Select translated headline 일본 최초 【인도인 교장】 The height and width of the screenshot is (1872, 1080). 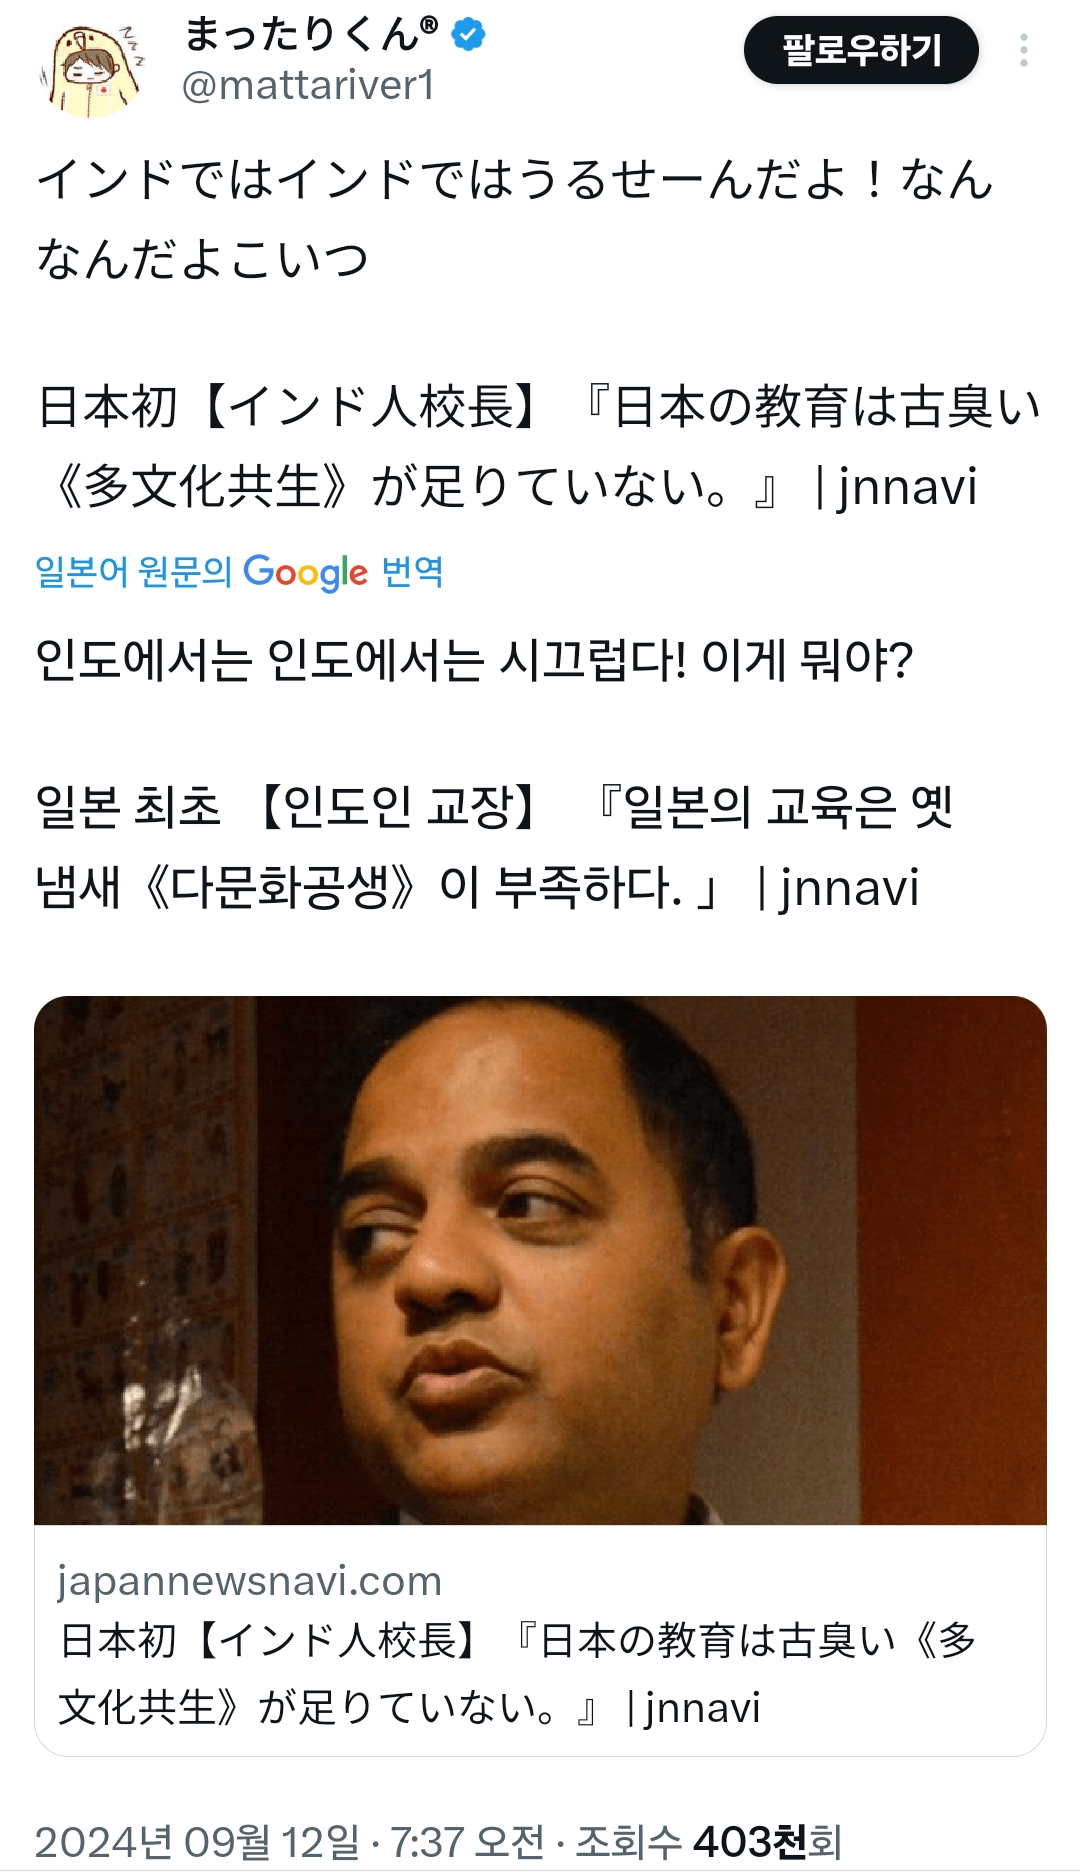(495, 847)
